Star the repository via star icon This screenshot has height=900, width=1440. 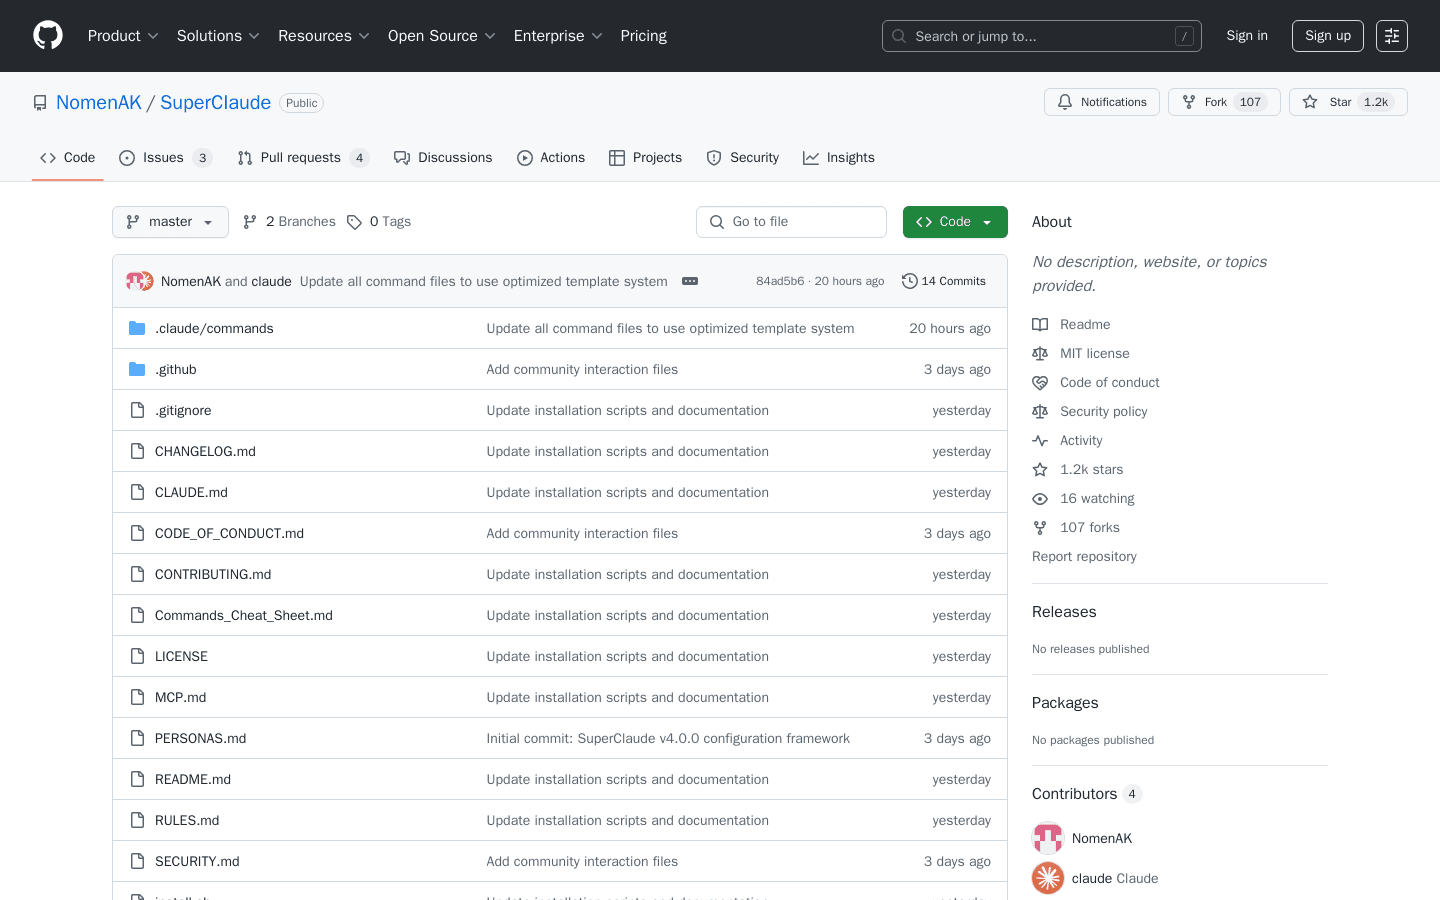1311,101
